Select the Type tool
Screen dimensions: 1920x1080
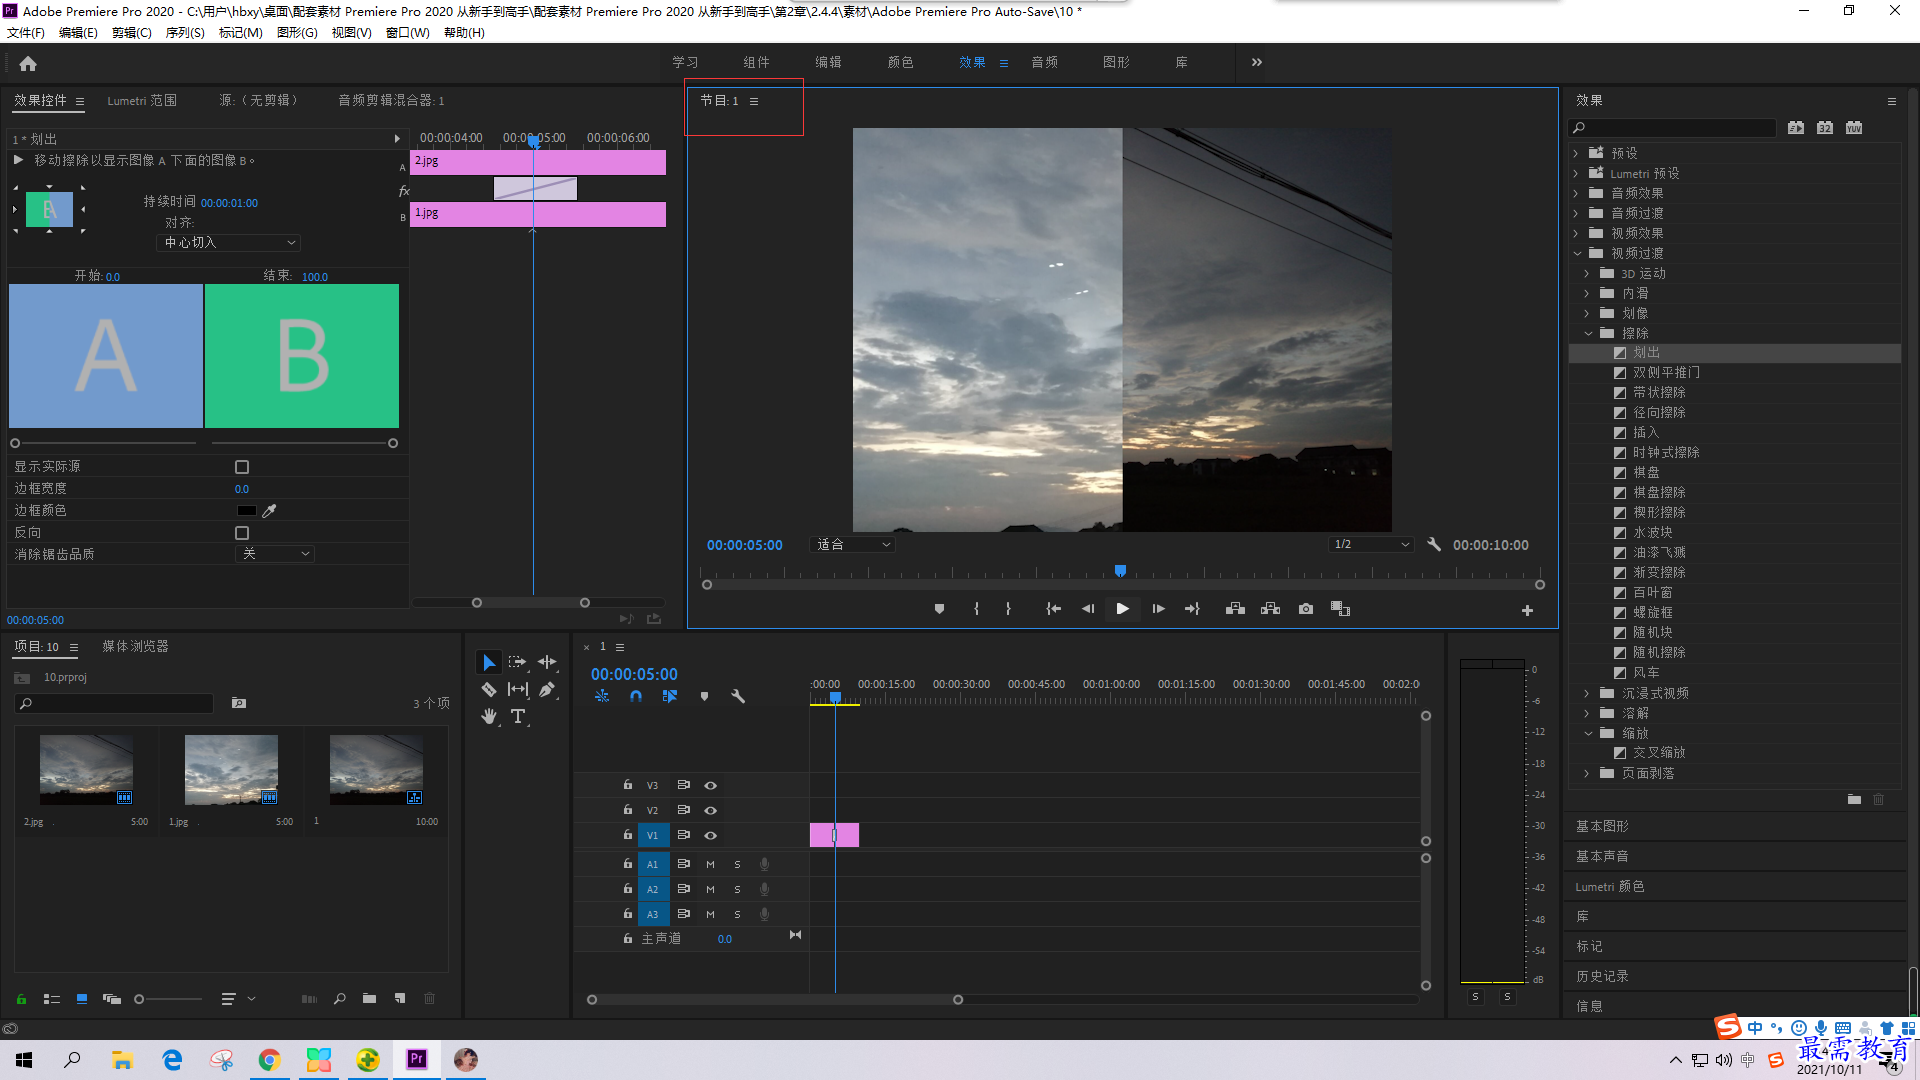click(518, 716)
